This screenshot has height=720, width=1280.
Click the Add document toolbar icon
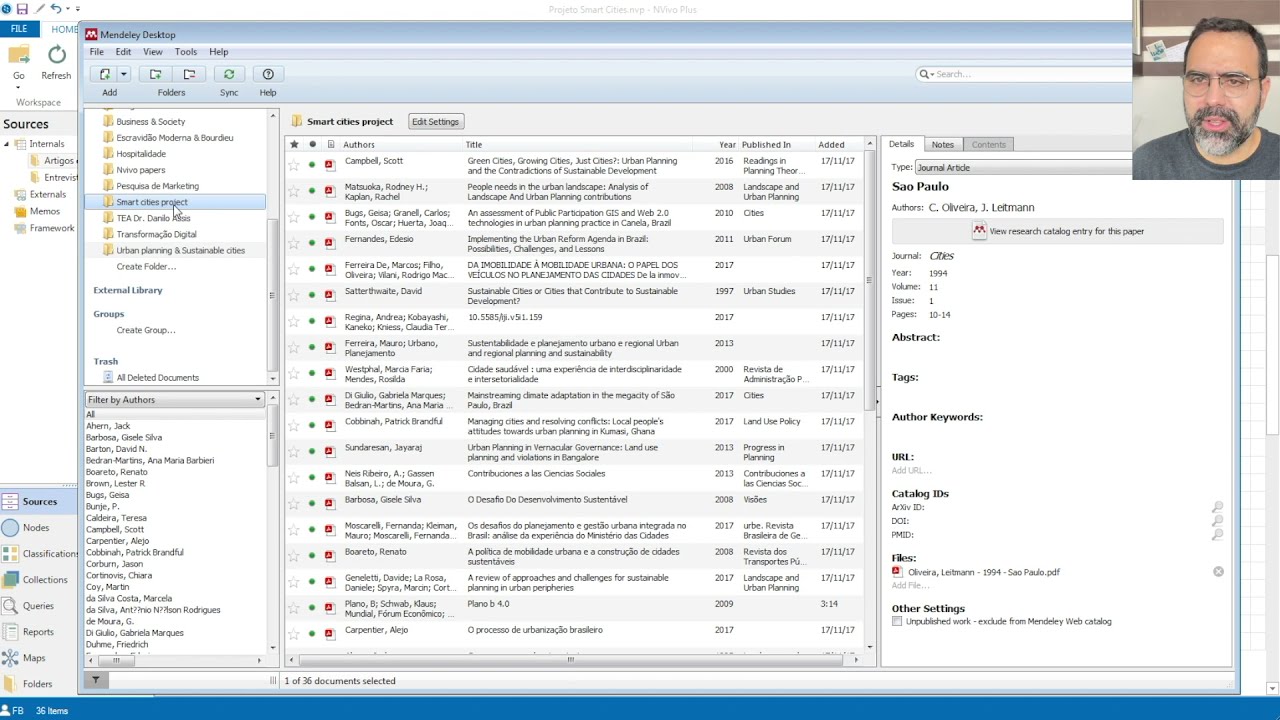point(105,74)
